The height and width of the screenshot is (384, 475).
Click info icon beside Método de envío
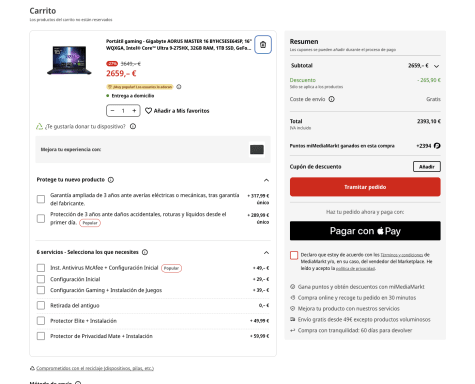tap(78, 383)
